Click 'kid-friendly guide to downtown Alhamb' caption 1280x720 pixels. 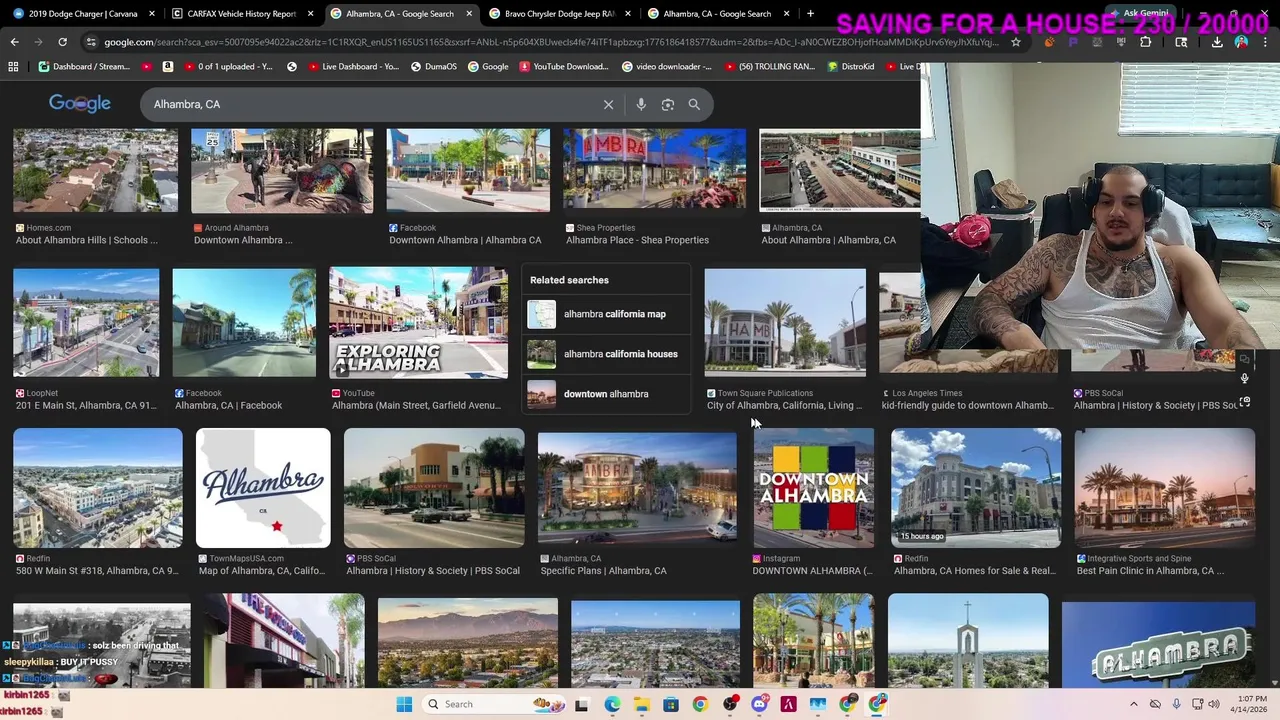click(x=968, y=405)
